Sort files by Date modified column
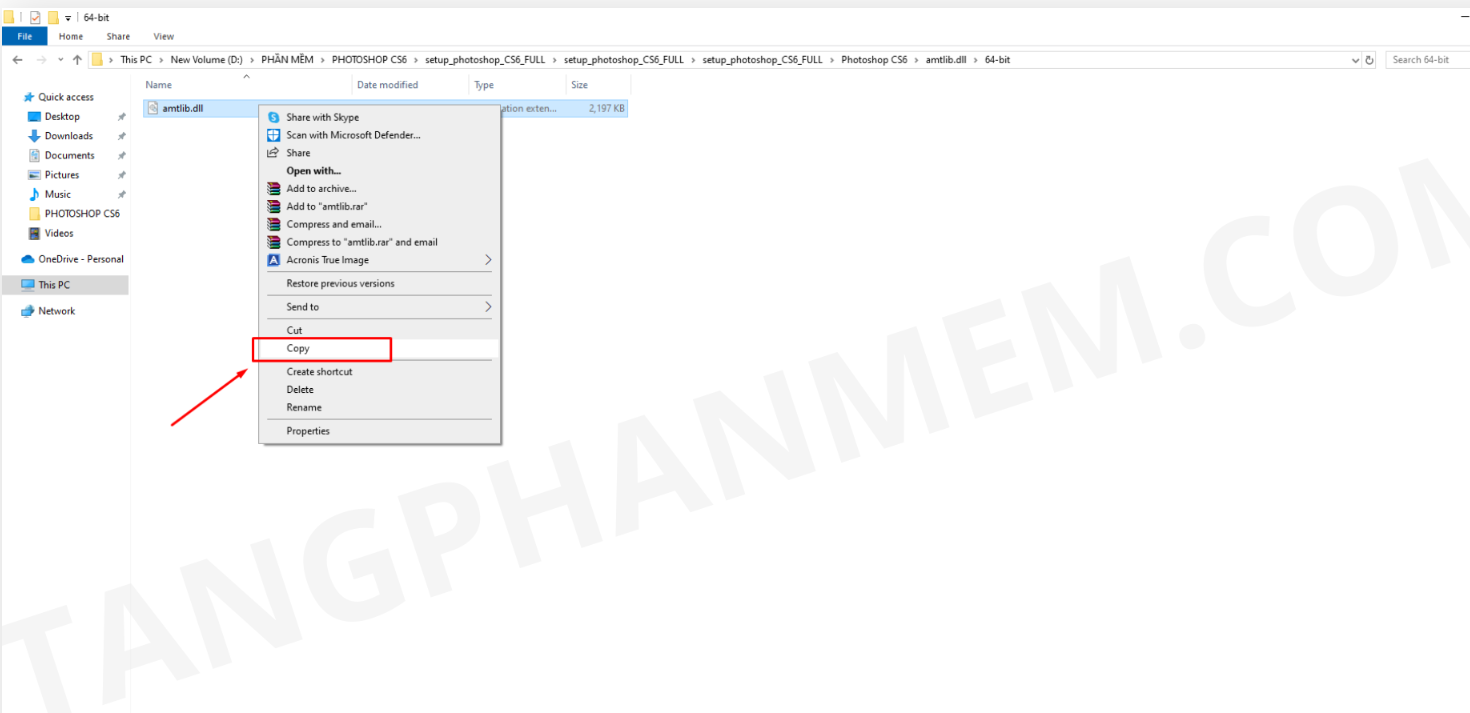Viewport: 1470px width, 713px height. [387, 85]
